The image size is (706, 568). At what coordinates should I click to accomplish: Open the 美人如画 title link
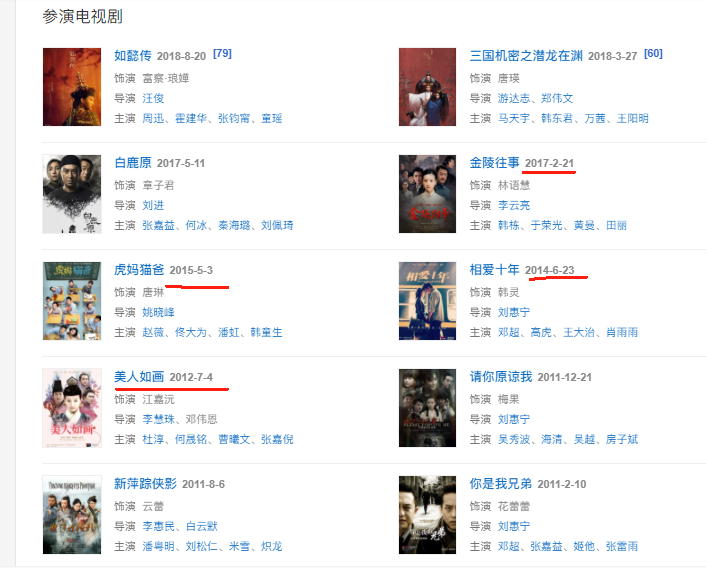tap(139, 377)
